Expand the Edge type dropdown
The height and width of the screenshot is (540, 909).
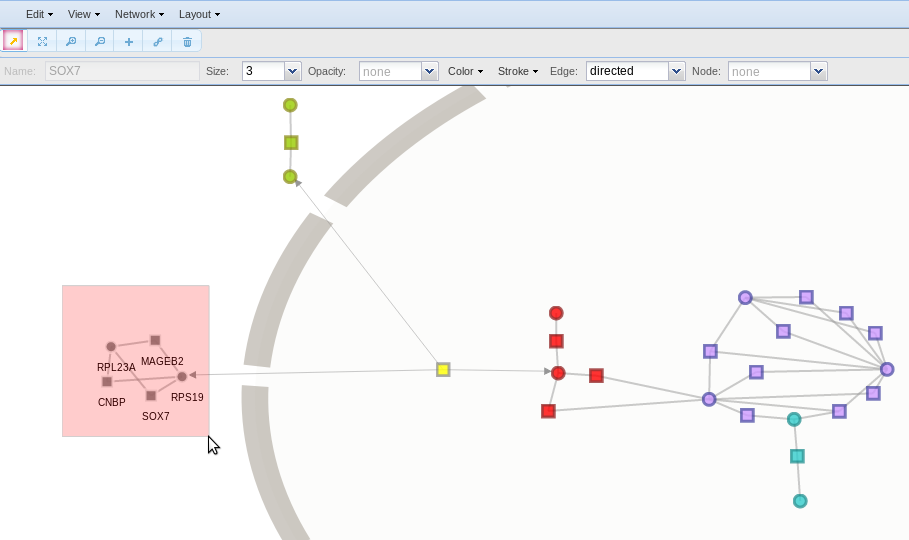point(676,71)
